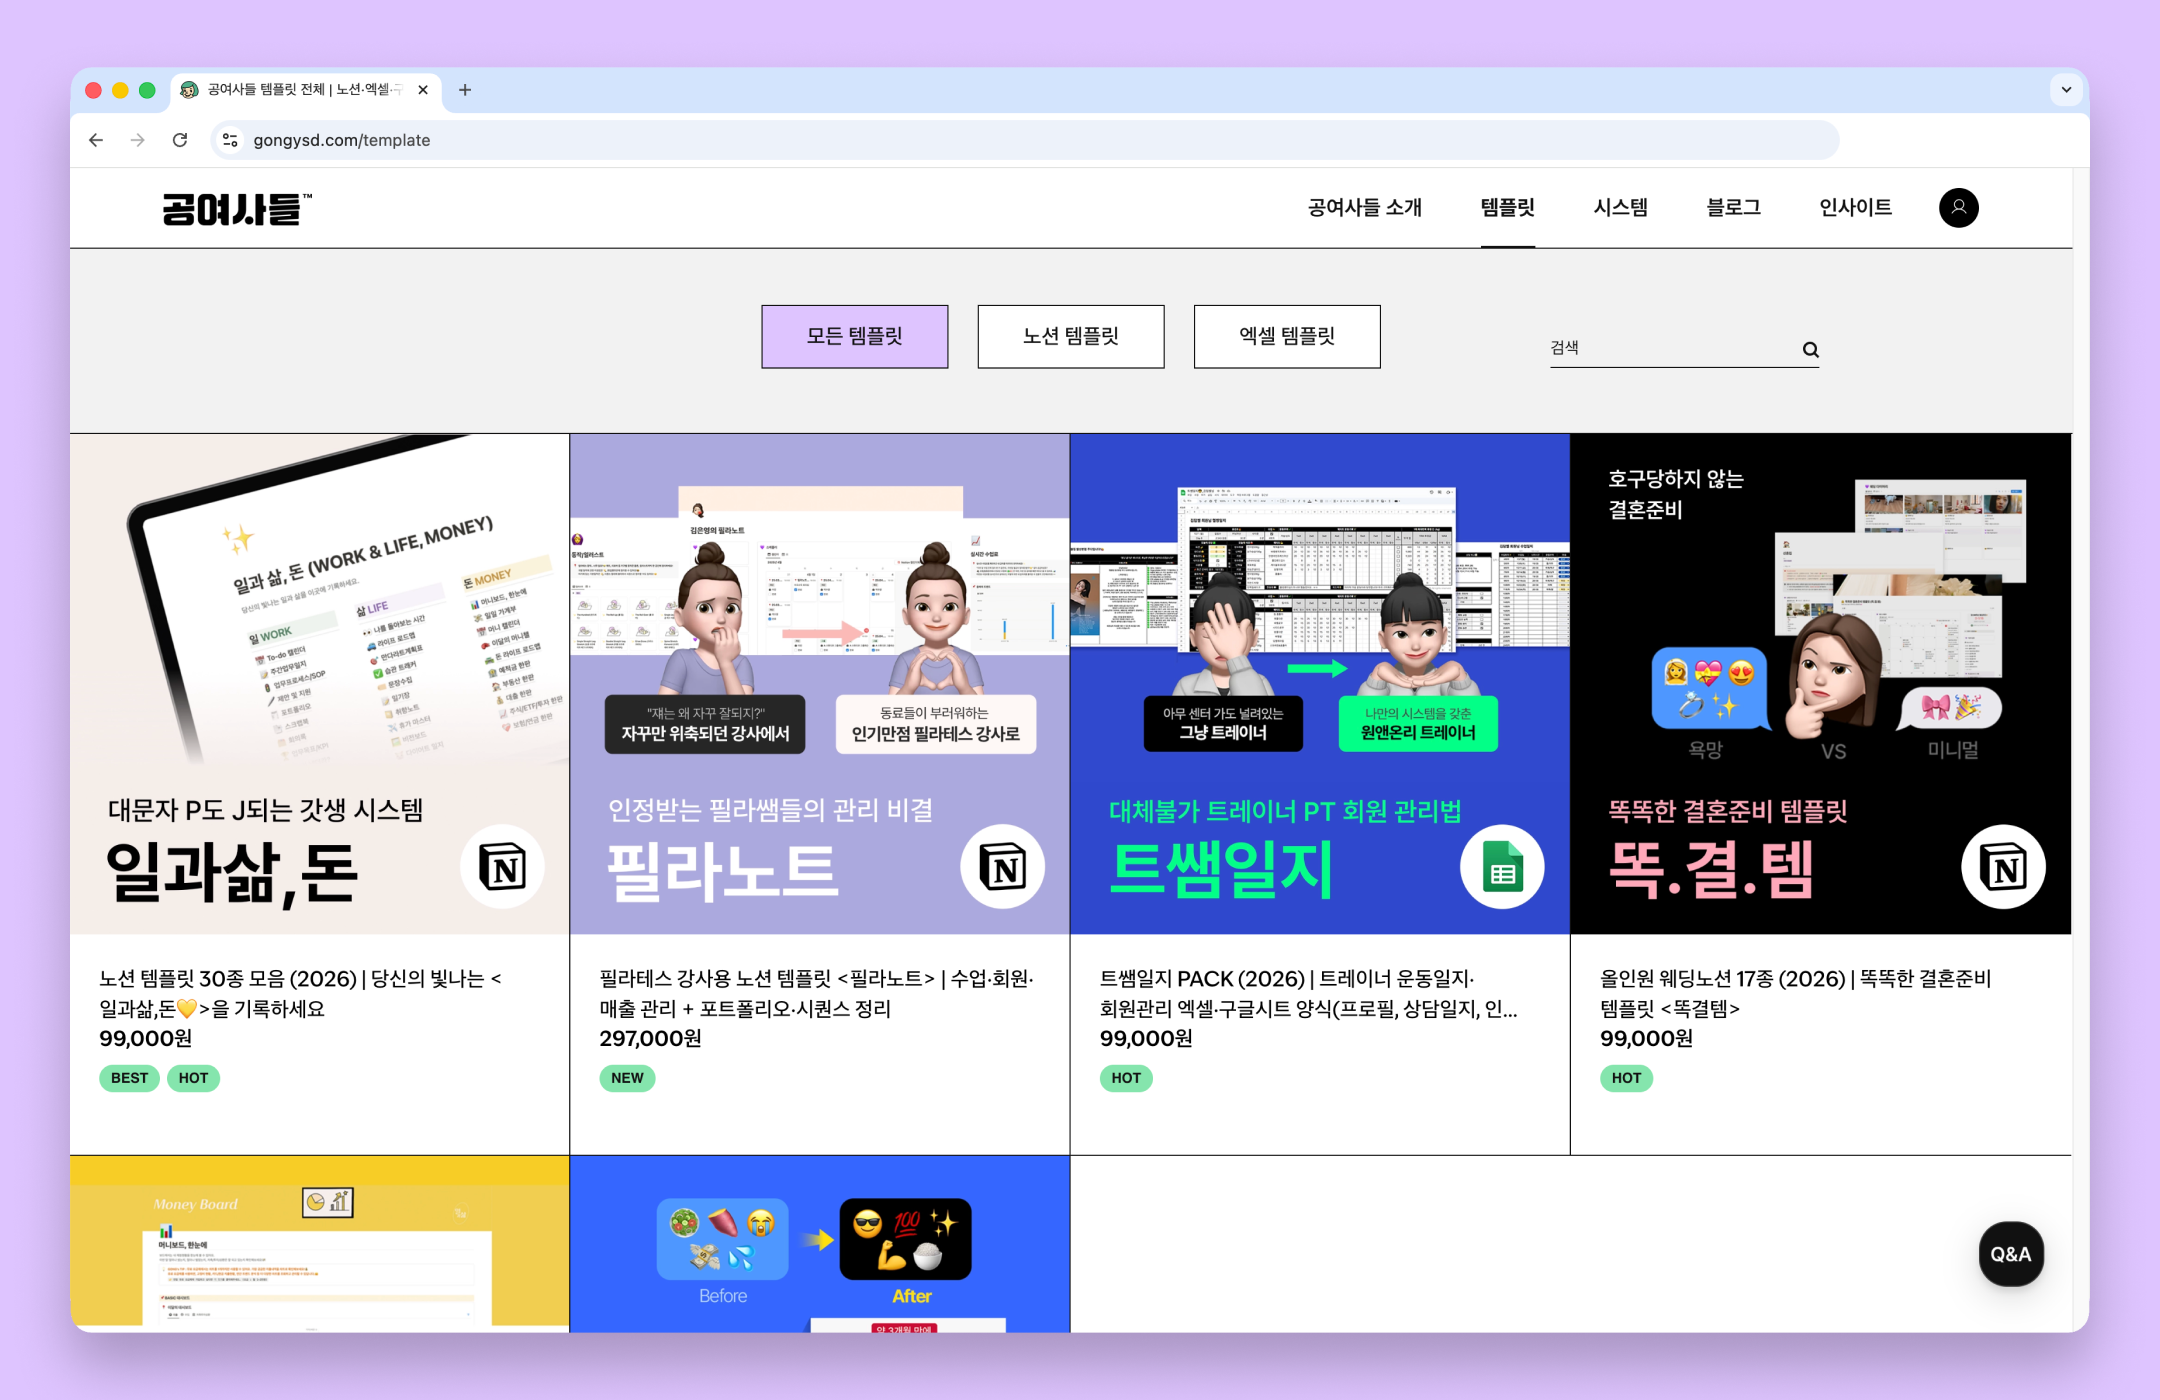2160x1400 pixels.
Task: Go to the 블로그 menu item
Action: tap(1733, 207)
